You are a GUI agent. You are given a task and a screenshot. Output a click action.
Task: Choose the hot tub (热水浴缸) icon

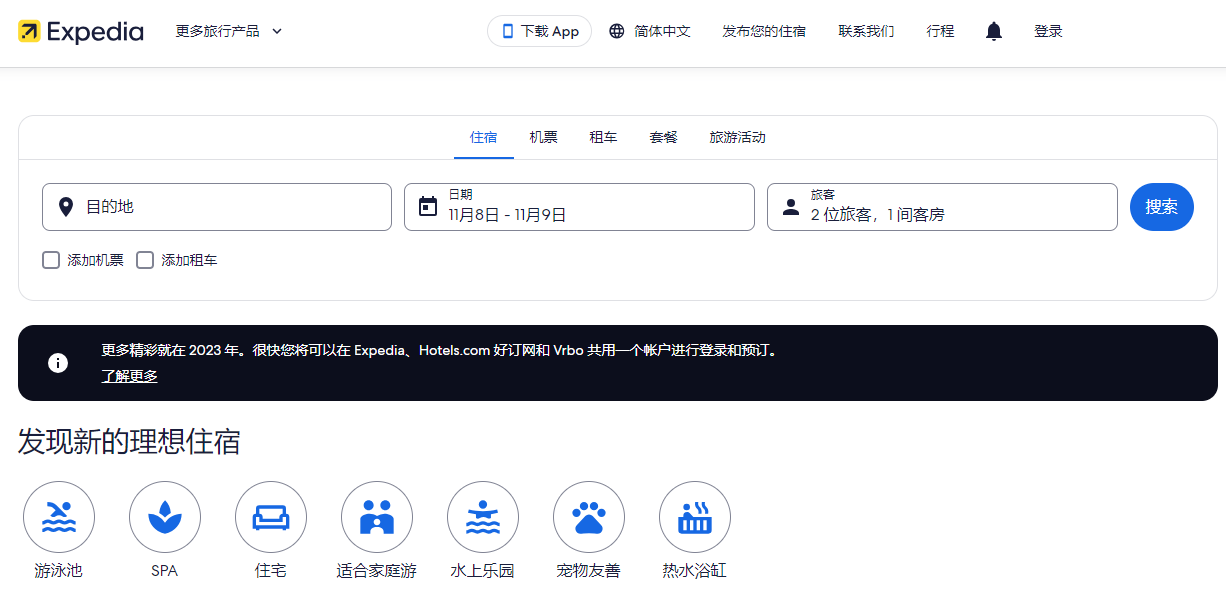695,517
